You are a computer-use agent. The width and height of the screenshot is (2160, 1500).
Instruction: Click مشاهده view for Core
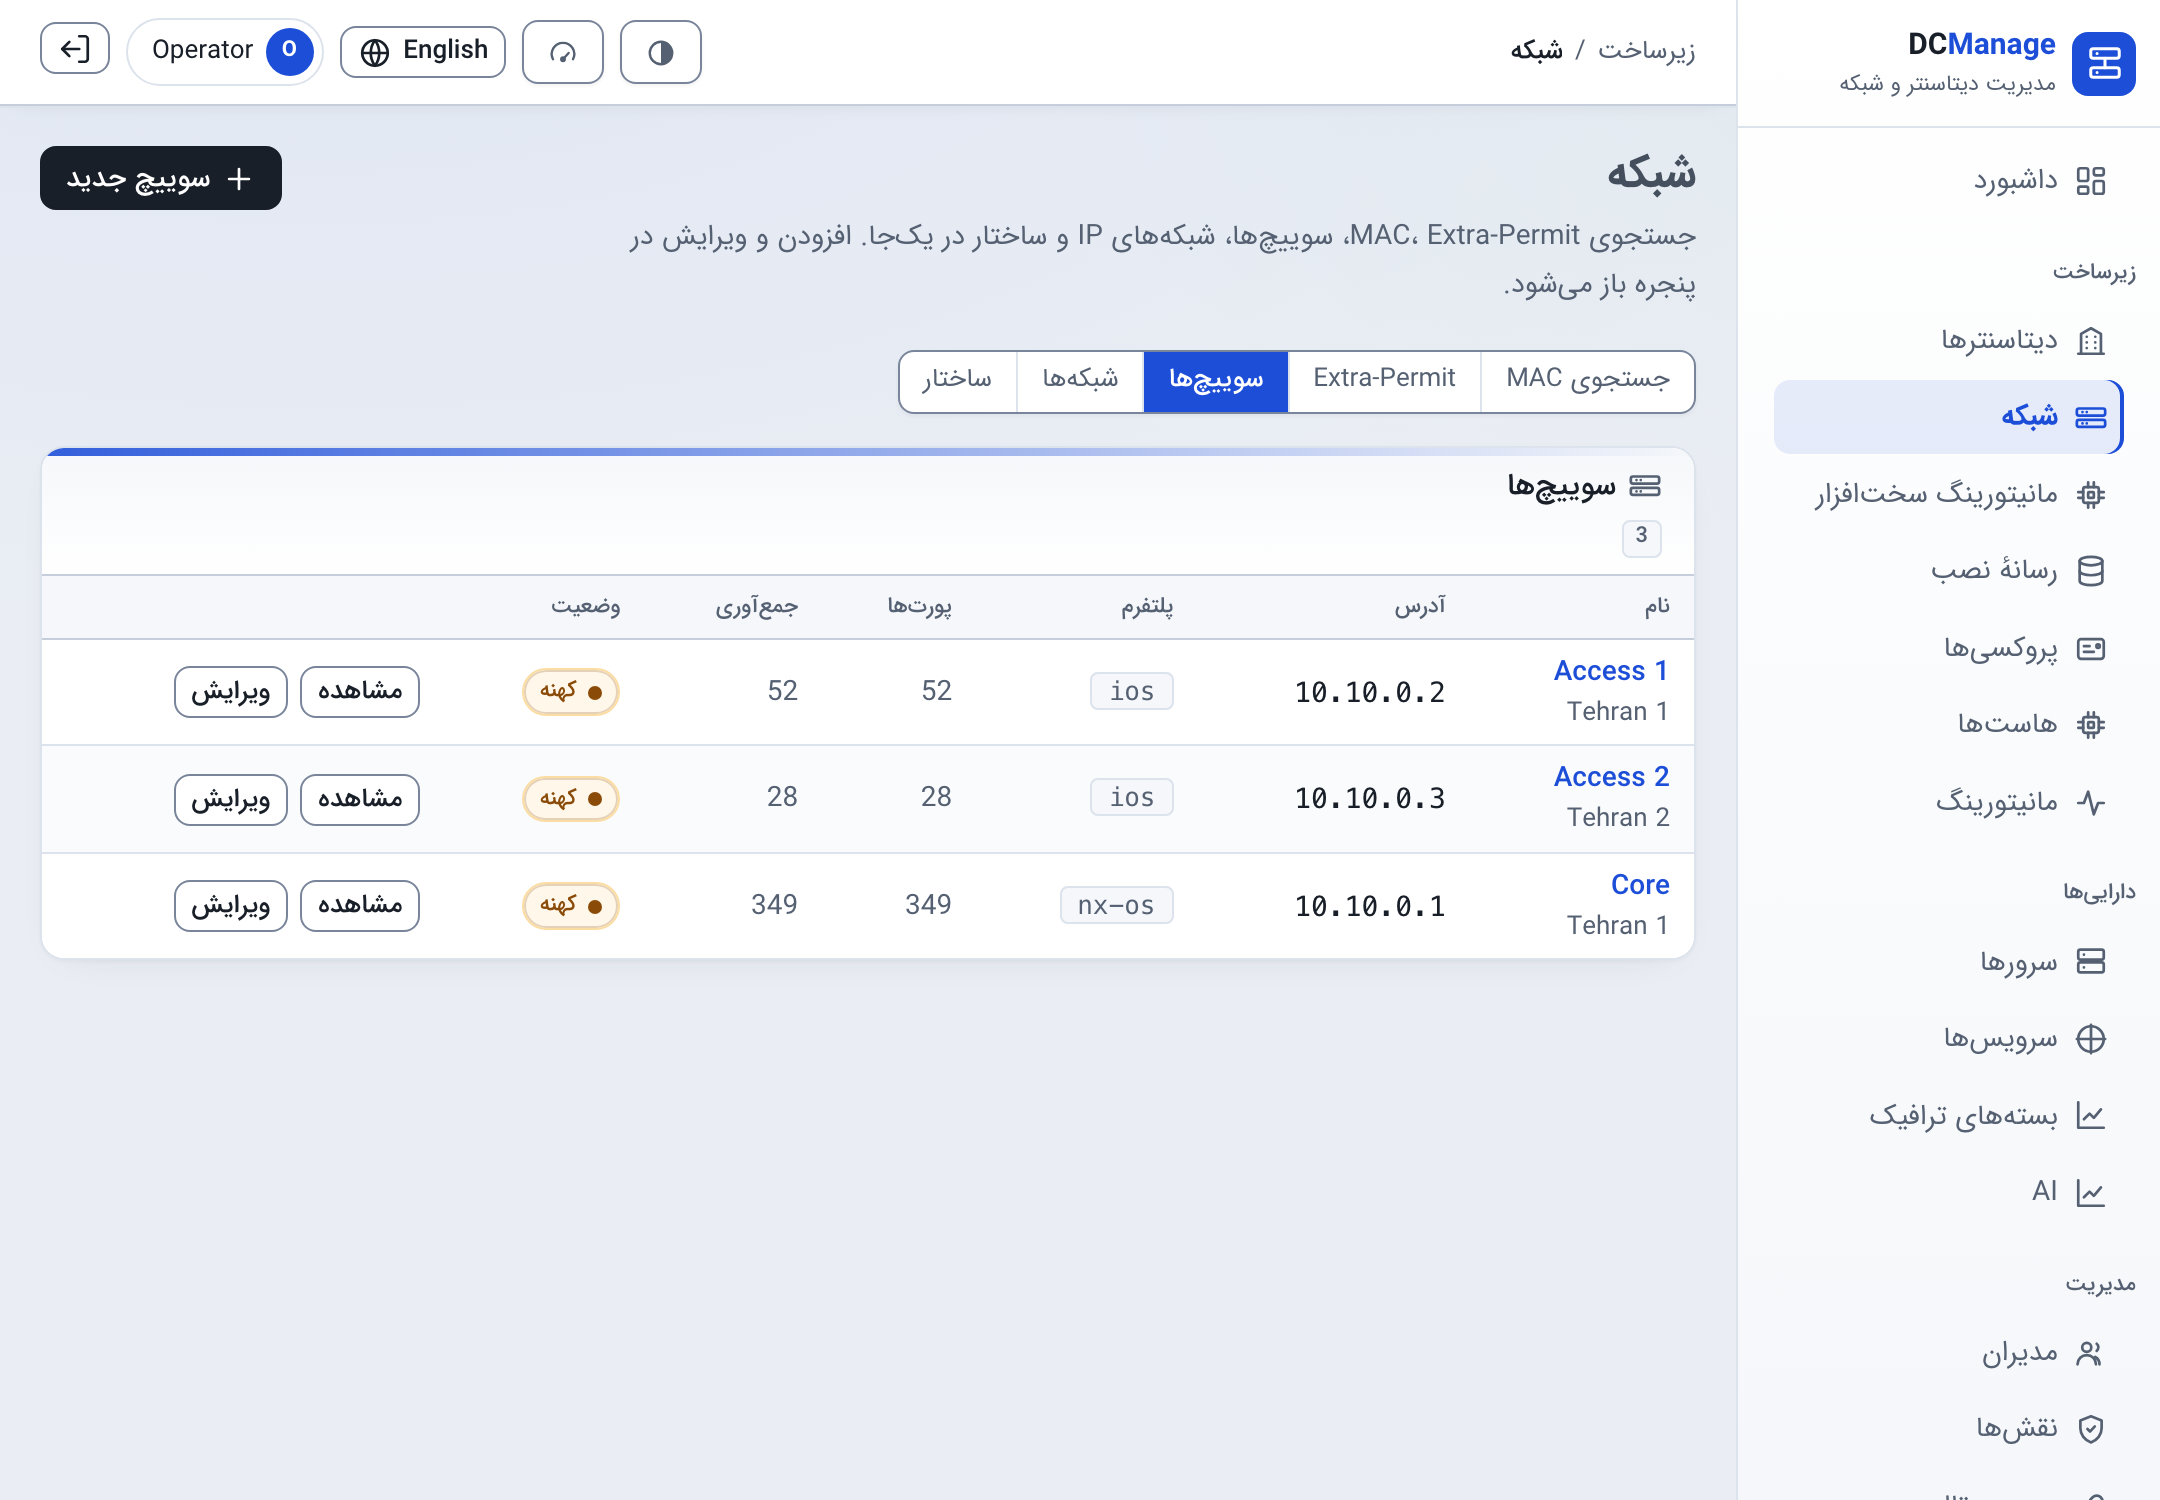pos(360,906)
